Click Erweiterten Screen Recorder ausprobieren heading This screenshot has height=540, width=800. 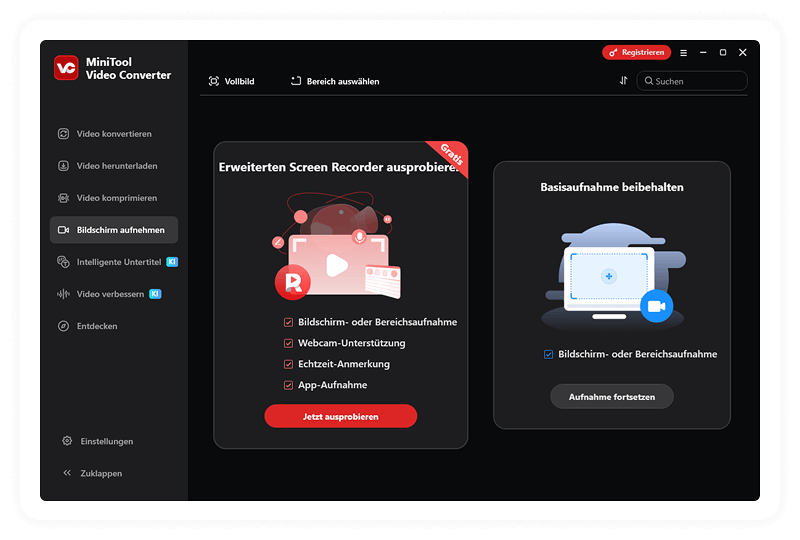(338, 167)
